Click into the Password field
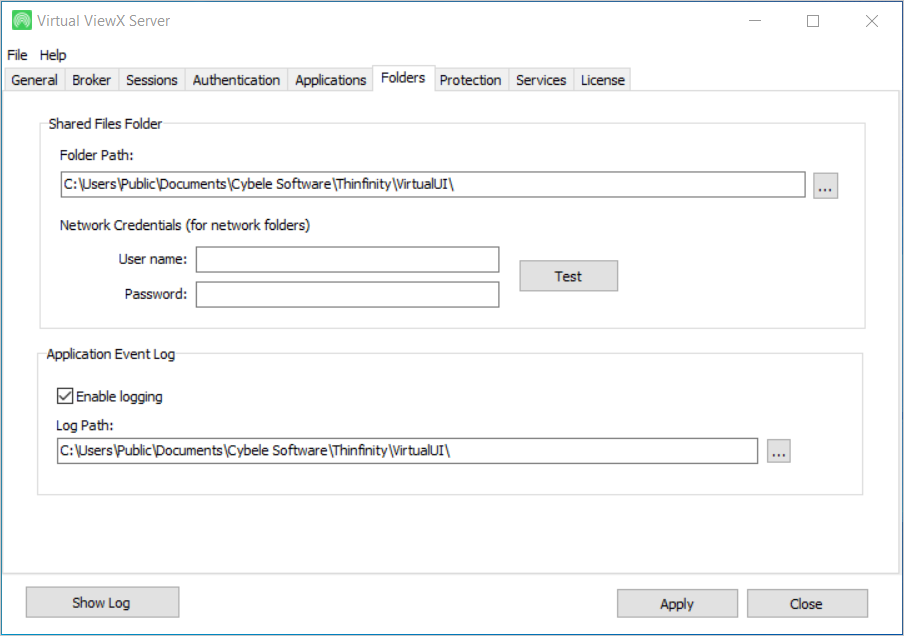 [x=347, y=295]
